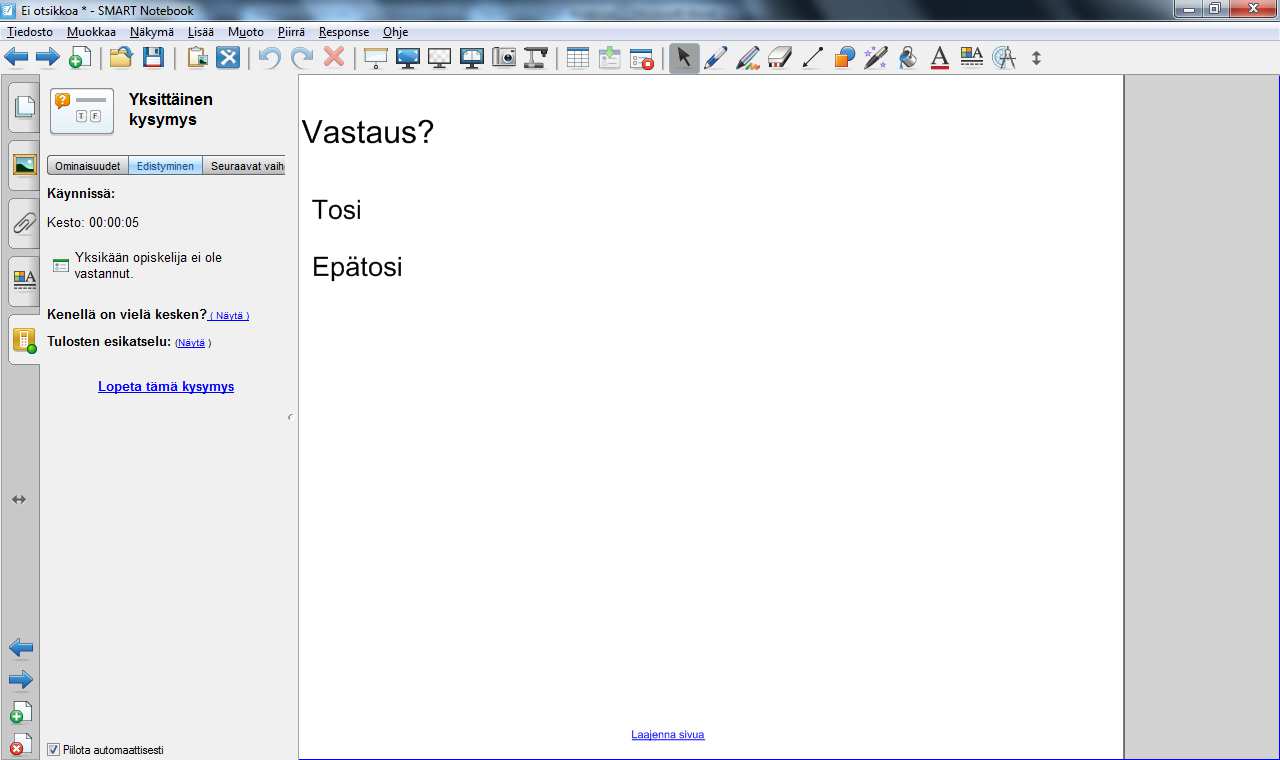Viewport: 1280px width, 760px height.
Task: Open the Properties tool in the toolbar
Action: click(x=972, y=57)
